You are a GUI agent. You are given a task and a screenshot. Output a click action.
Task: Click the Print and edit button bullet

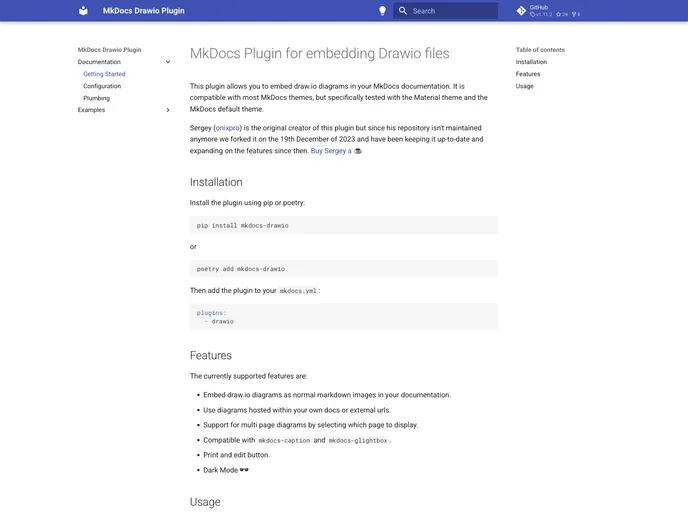coord(236,455)
